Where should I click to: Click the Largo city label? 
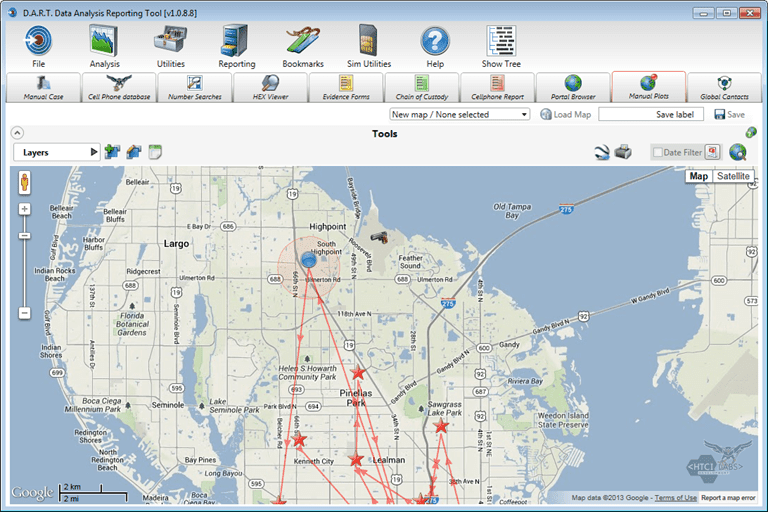pos(176,244)
